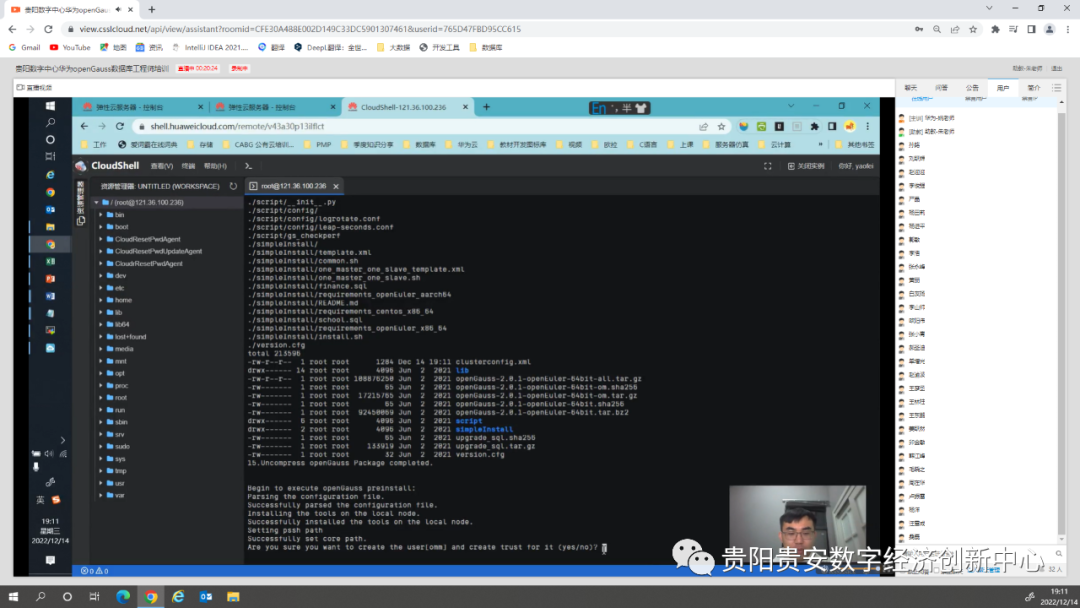Screen dimensions: 1080x608
Task: Click the 退出 exit link
Action: [x=1057, y=68]
